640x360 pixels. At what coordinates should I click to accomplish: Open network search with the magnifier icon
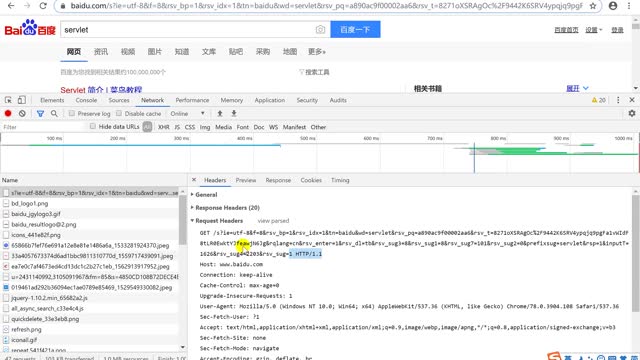pos(54,113)
